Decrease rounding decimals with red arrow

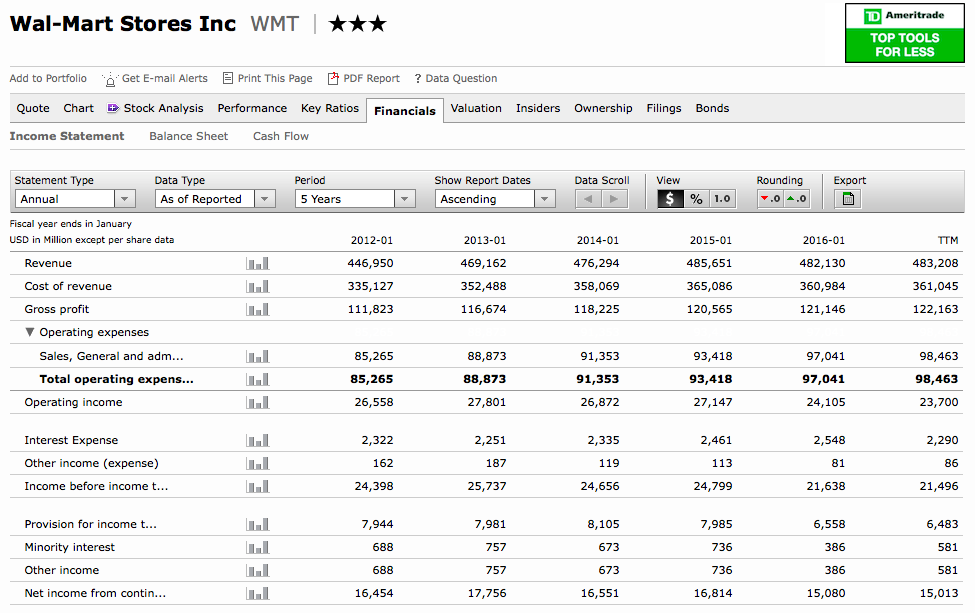(770, 199)
